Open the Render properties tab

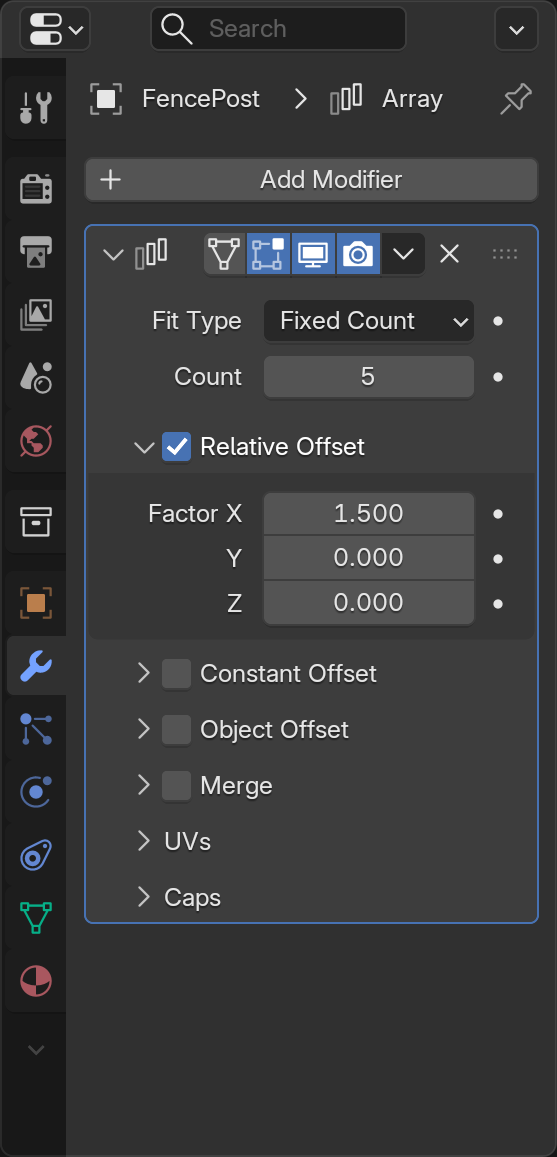tap(35, 189)
